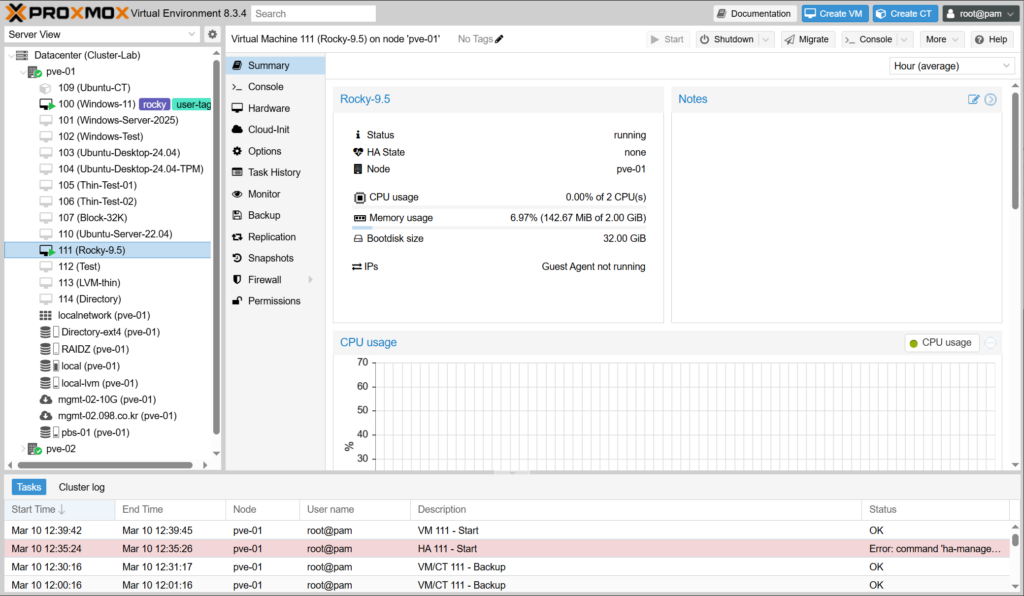
Task: Open the Server View dropdown
Action: [x=101, y=34]
